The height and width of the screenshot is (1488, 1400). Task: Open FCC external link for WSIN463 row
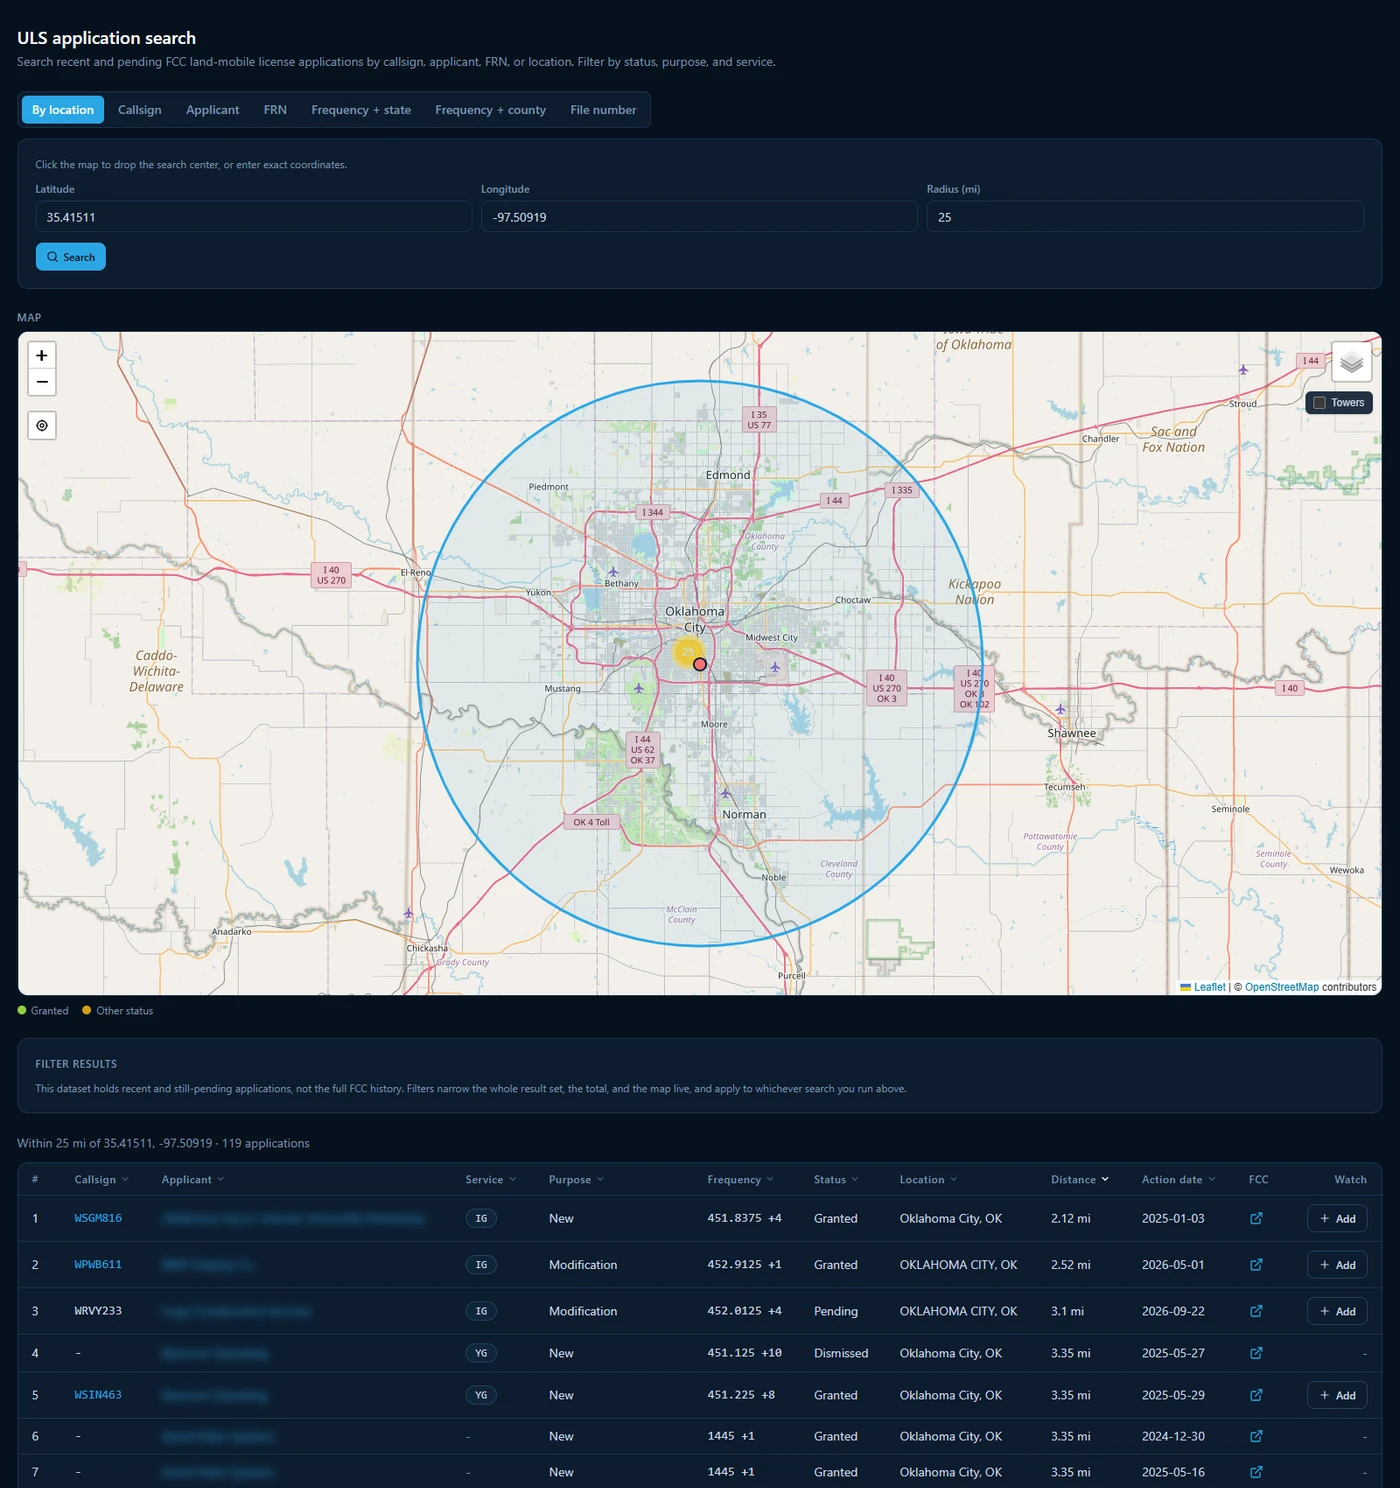pos(1256,1395)
